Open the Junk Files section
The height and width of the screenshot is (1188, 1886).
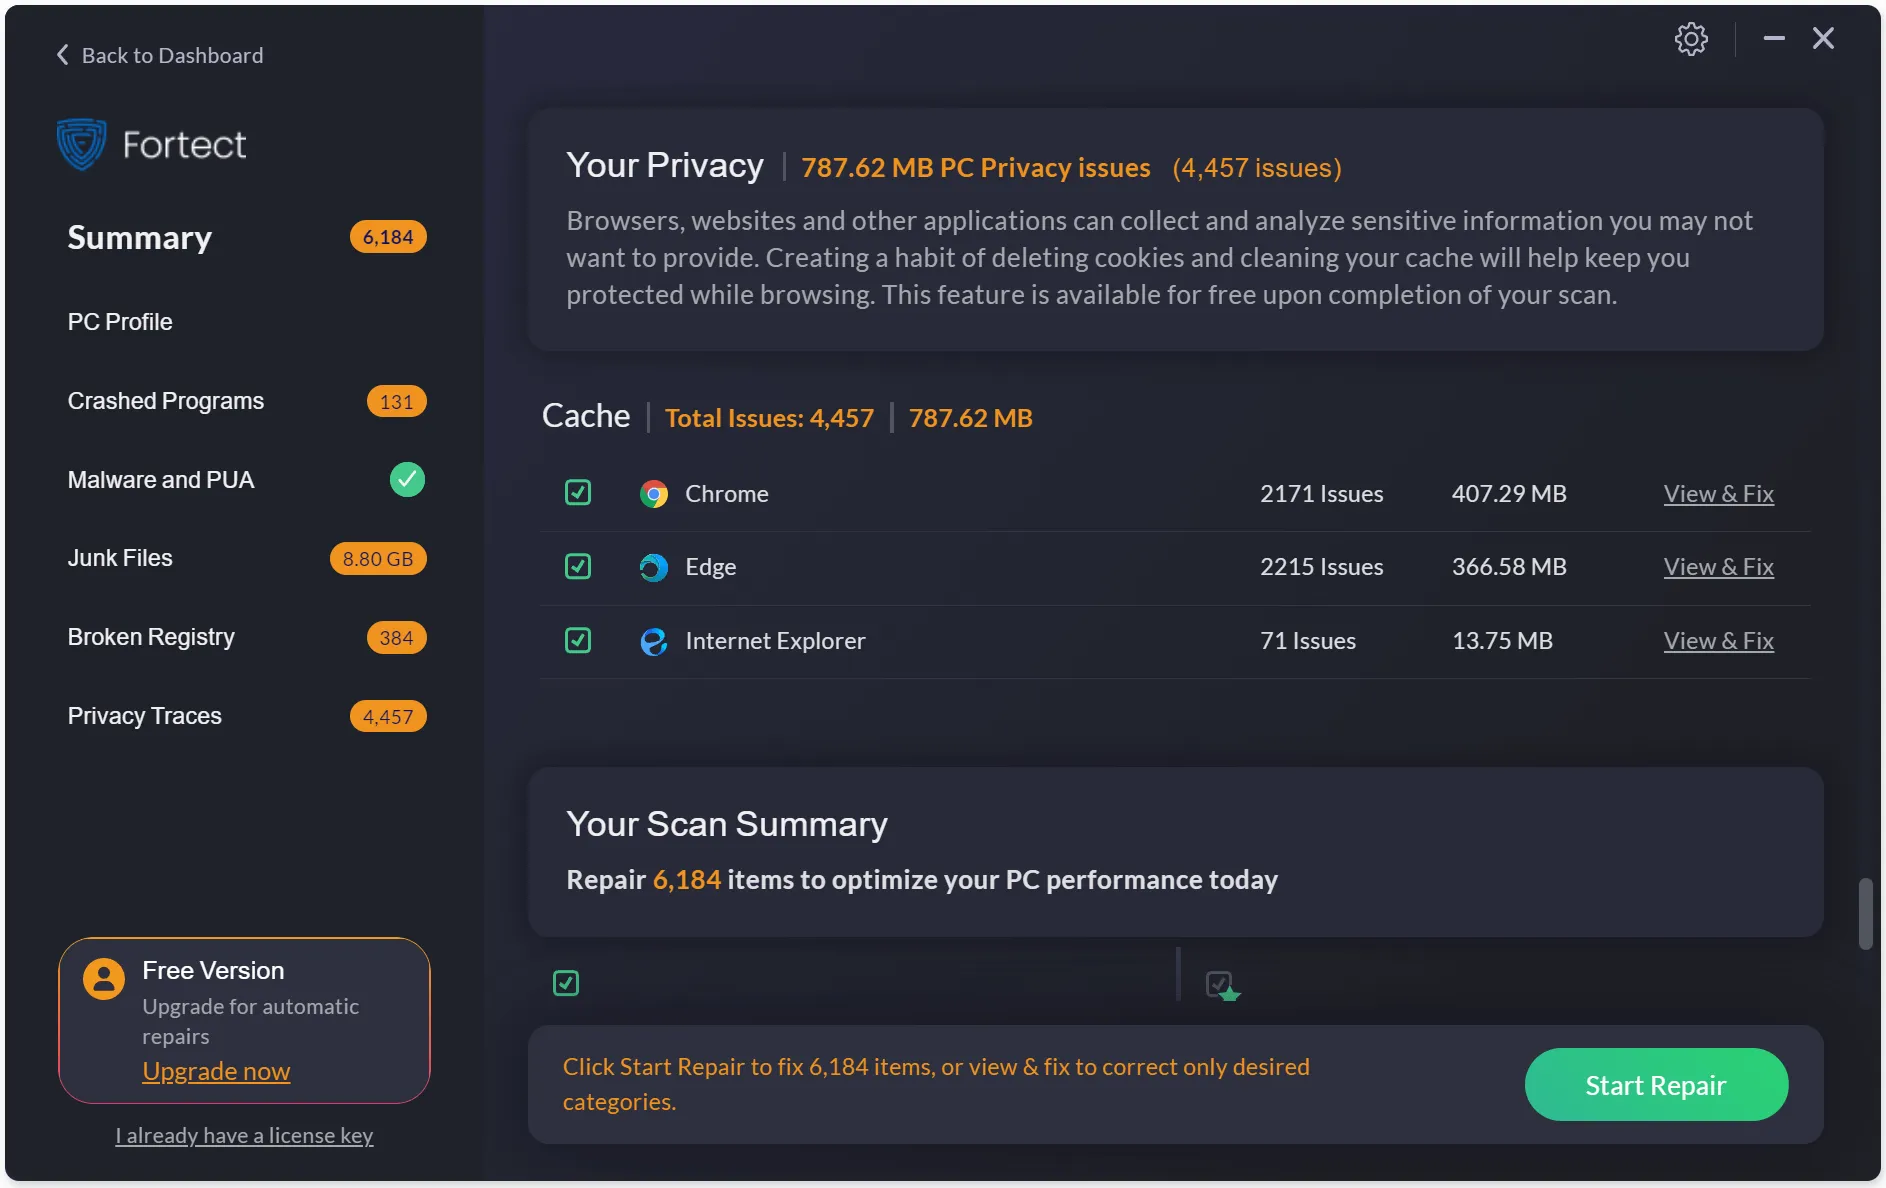coord(120,558)
